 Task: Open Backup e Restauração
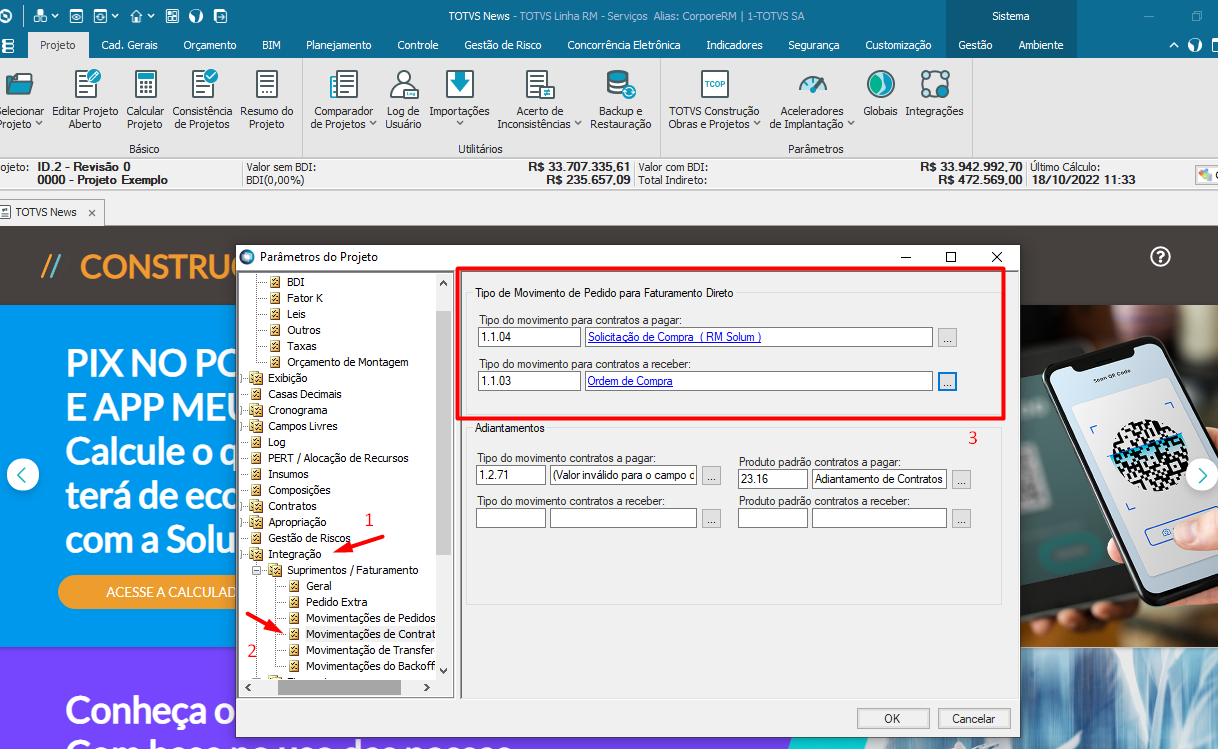[x=620, y=99]
